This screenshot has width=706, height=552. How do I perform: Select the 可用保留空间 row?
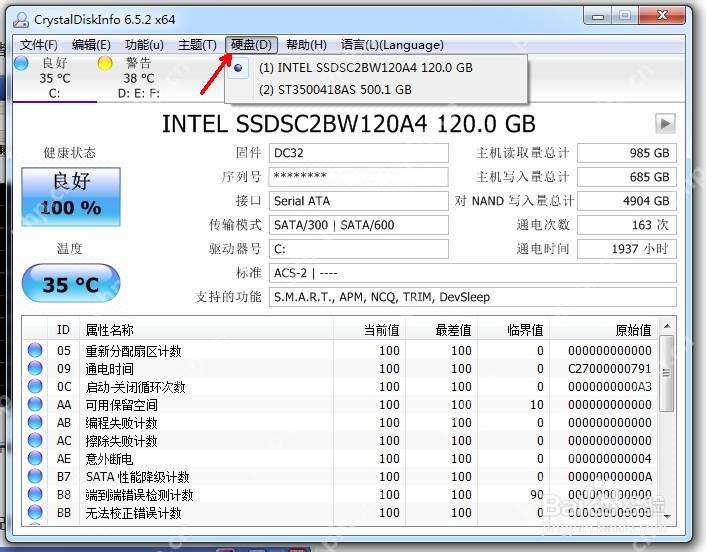(x=340, y=404)
